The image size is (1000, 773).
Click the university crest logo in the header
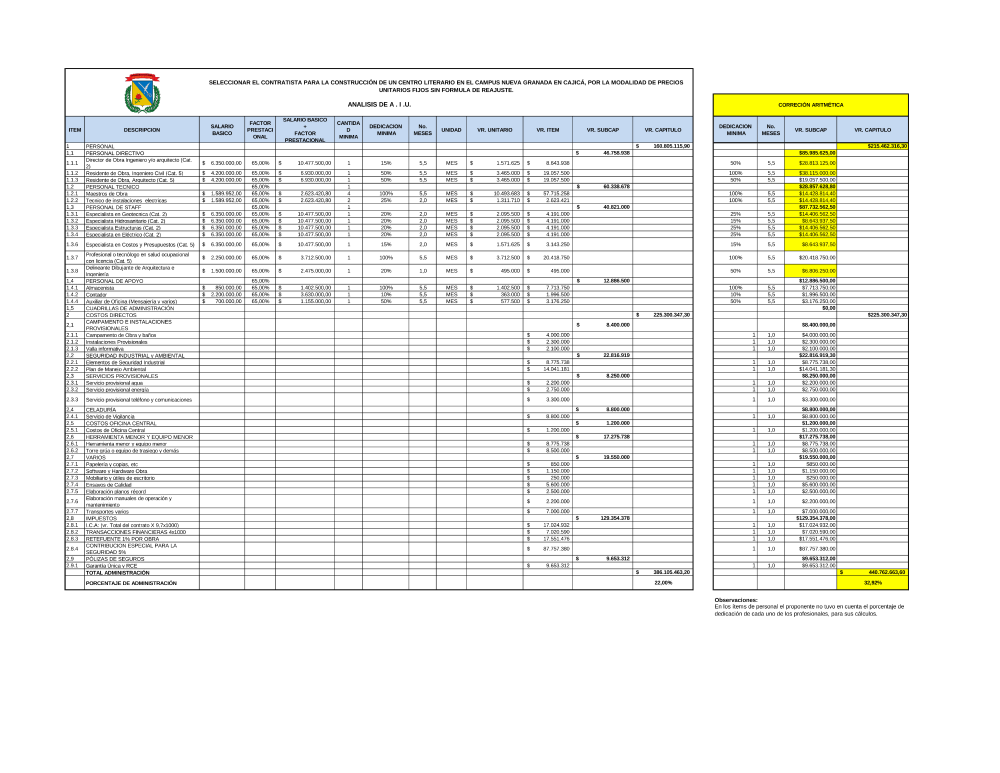point(142,93)
